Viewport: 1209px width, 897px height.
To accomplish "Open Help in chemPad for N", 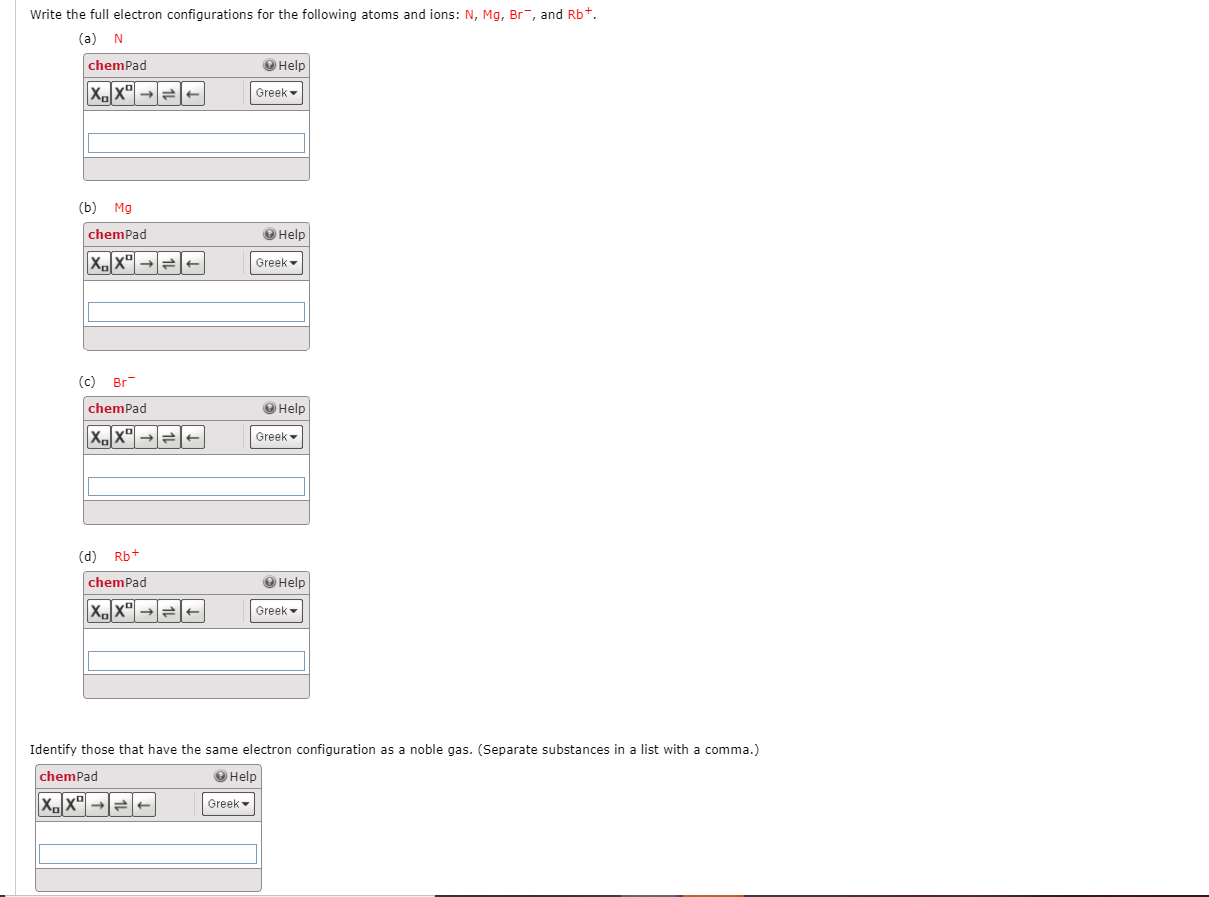I will [x=285, y=65].
